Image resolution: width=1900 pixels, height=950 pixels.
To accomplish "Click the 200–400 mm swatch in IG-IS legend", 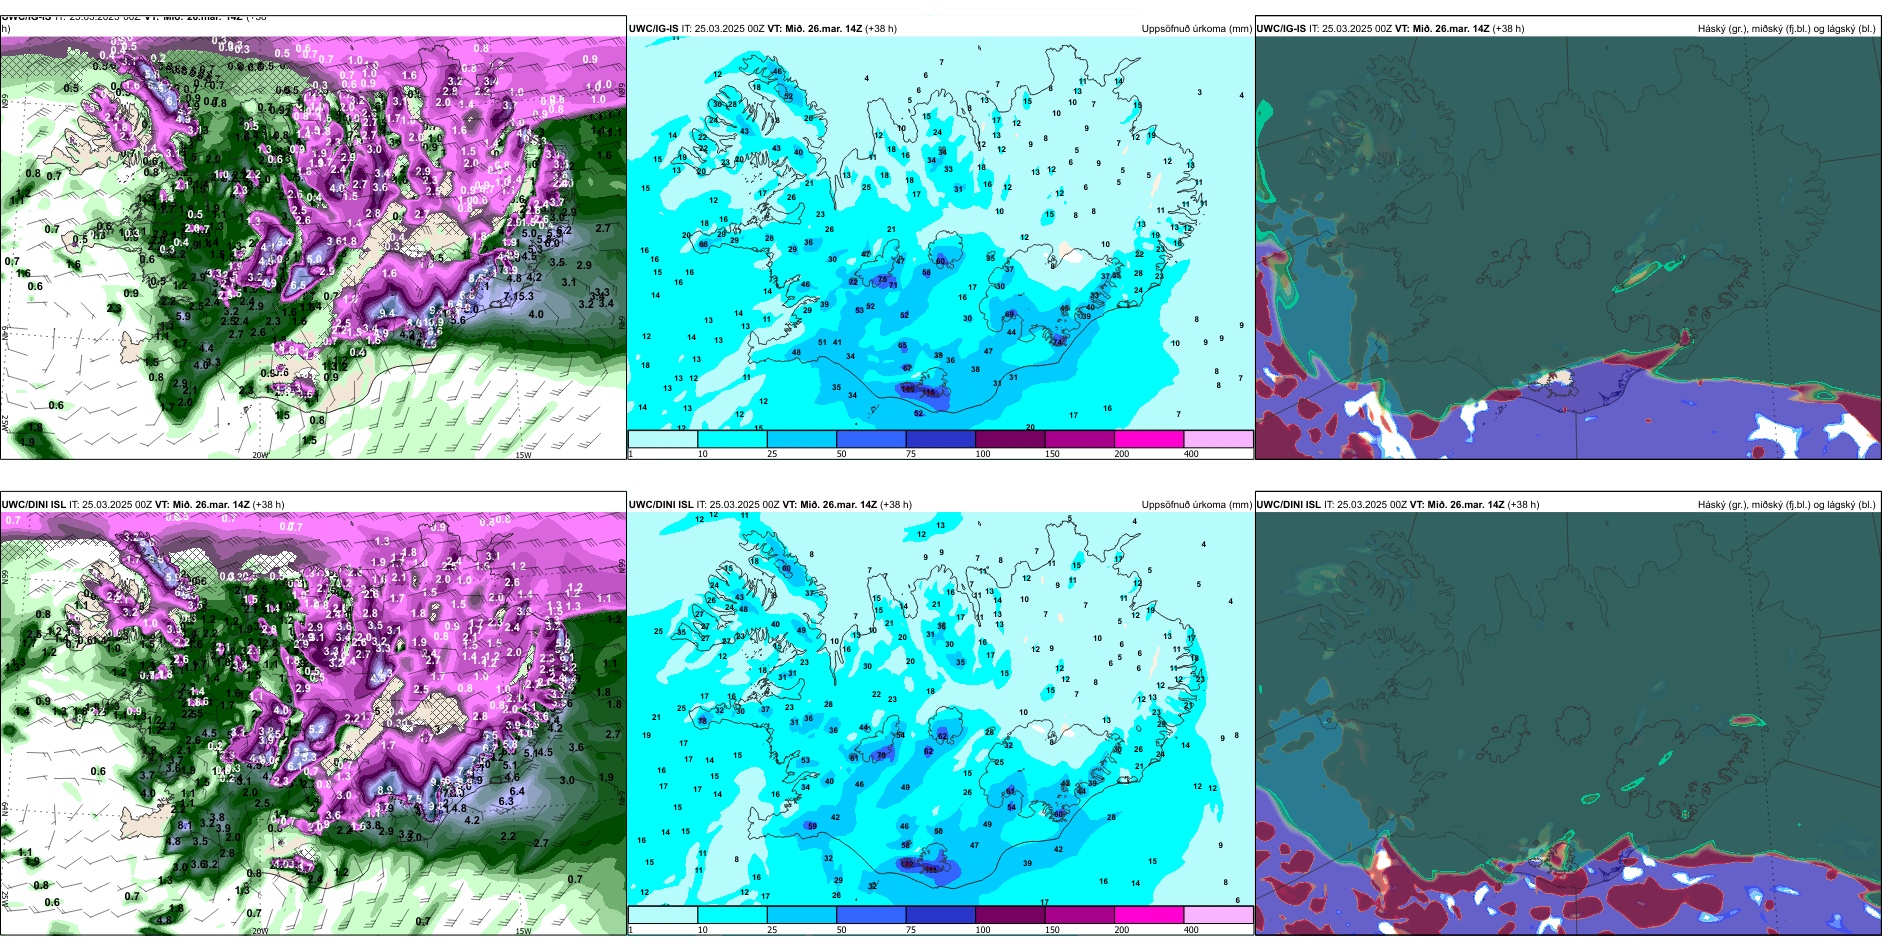I will coord(1149,439).
